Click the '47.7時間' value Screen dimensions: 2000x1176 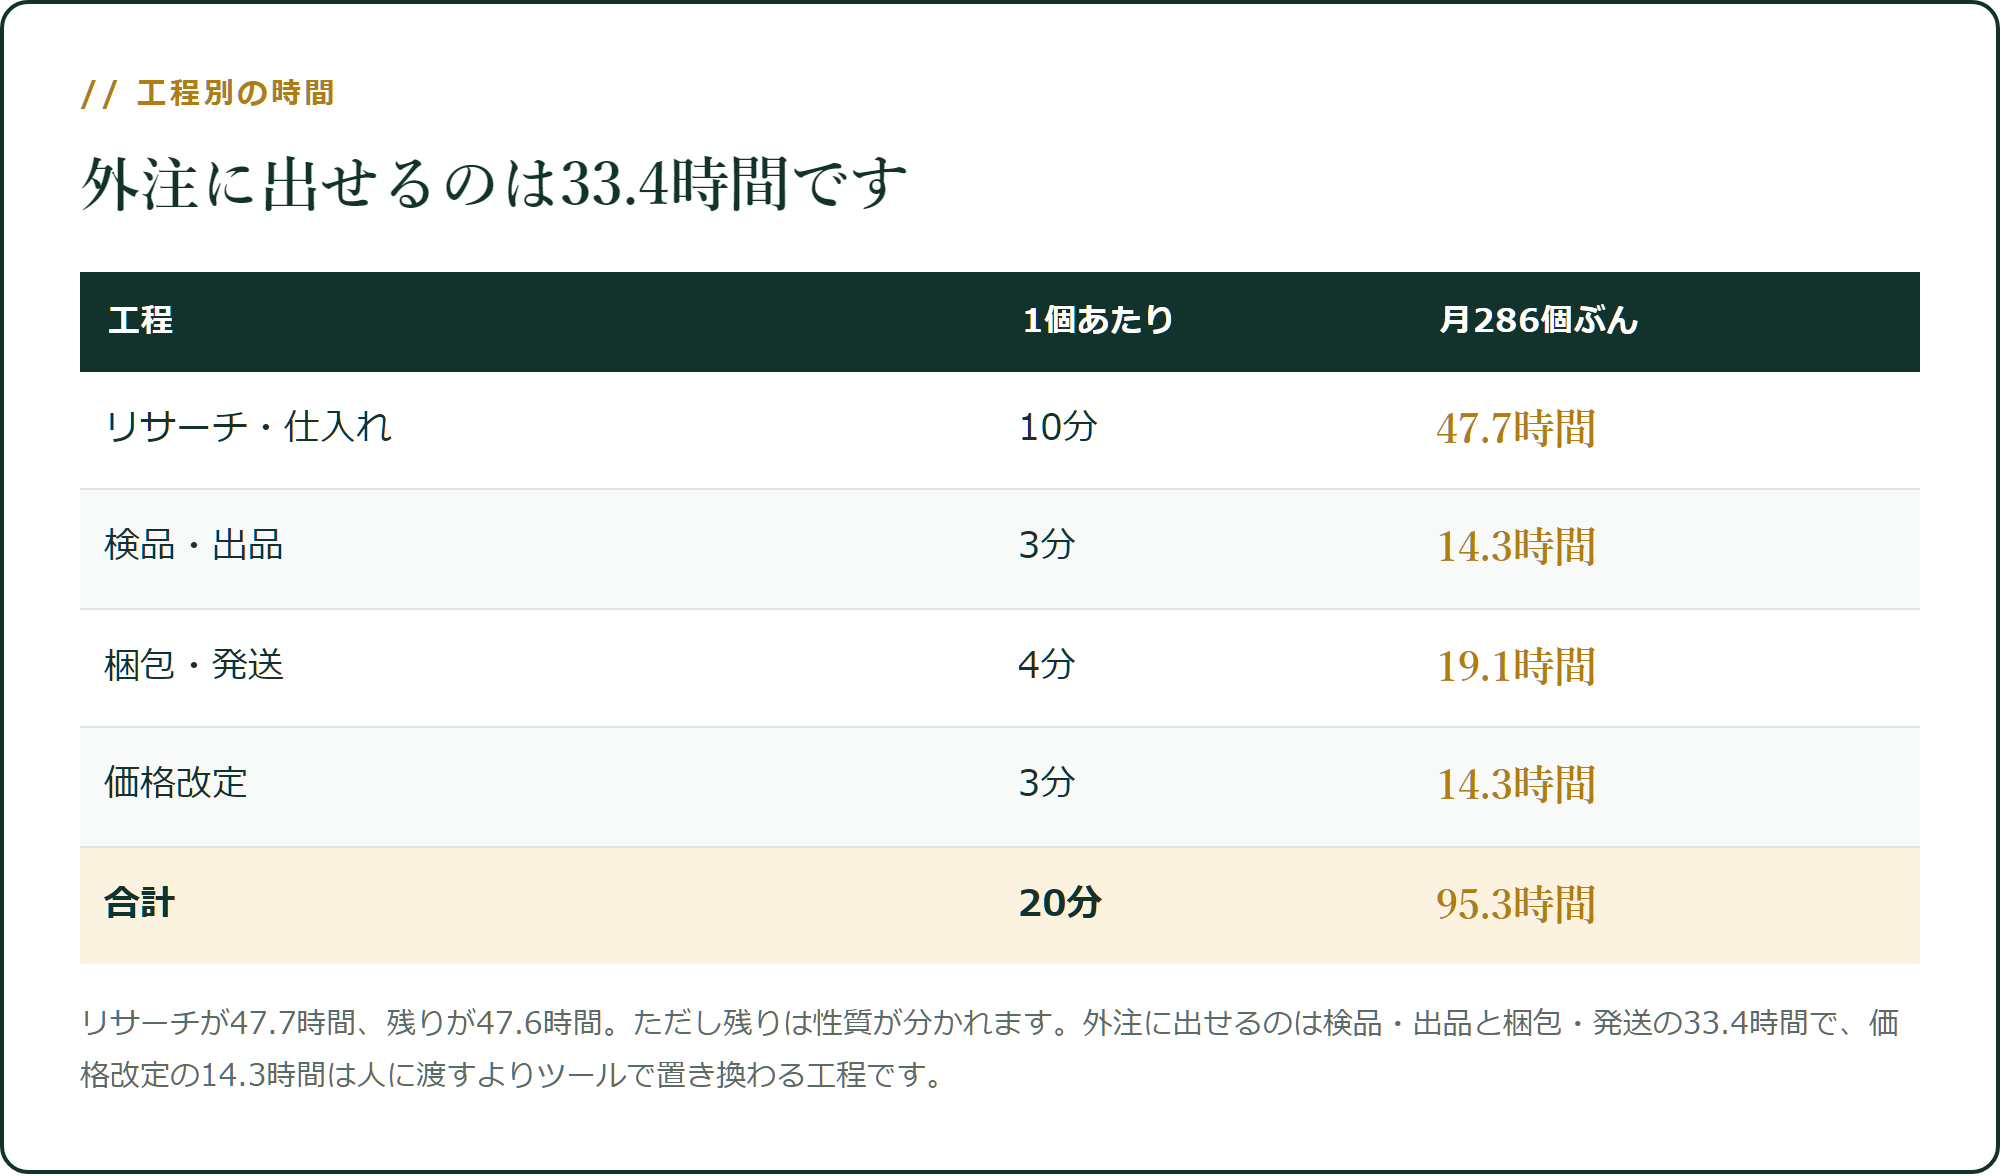point(1516,429)
